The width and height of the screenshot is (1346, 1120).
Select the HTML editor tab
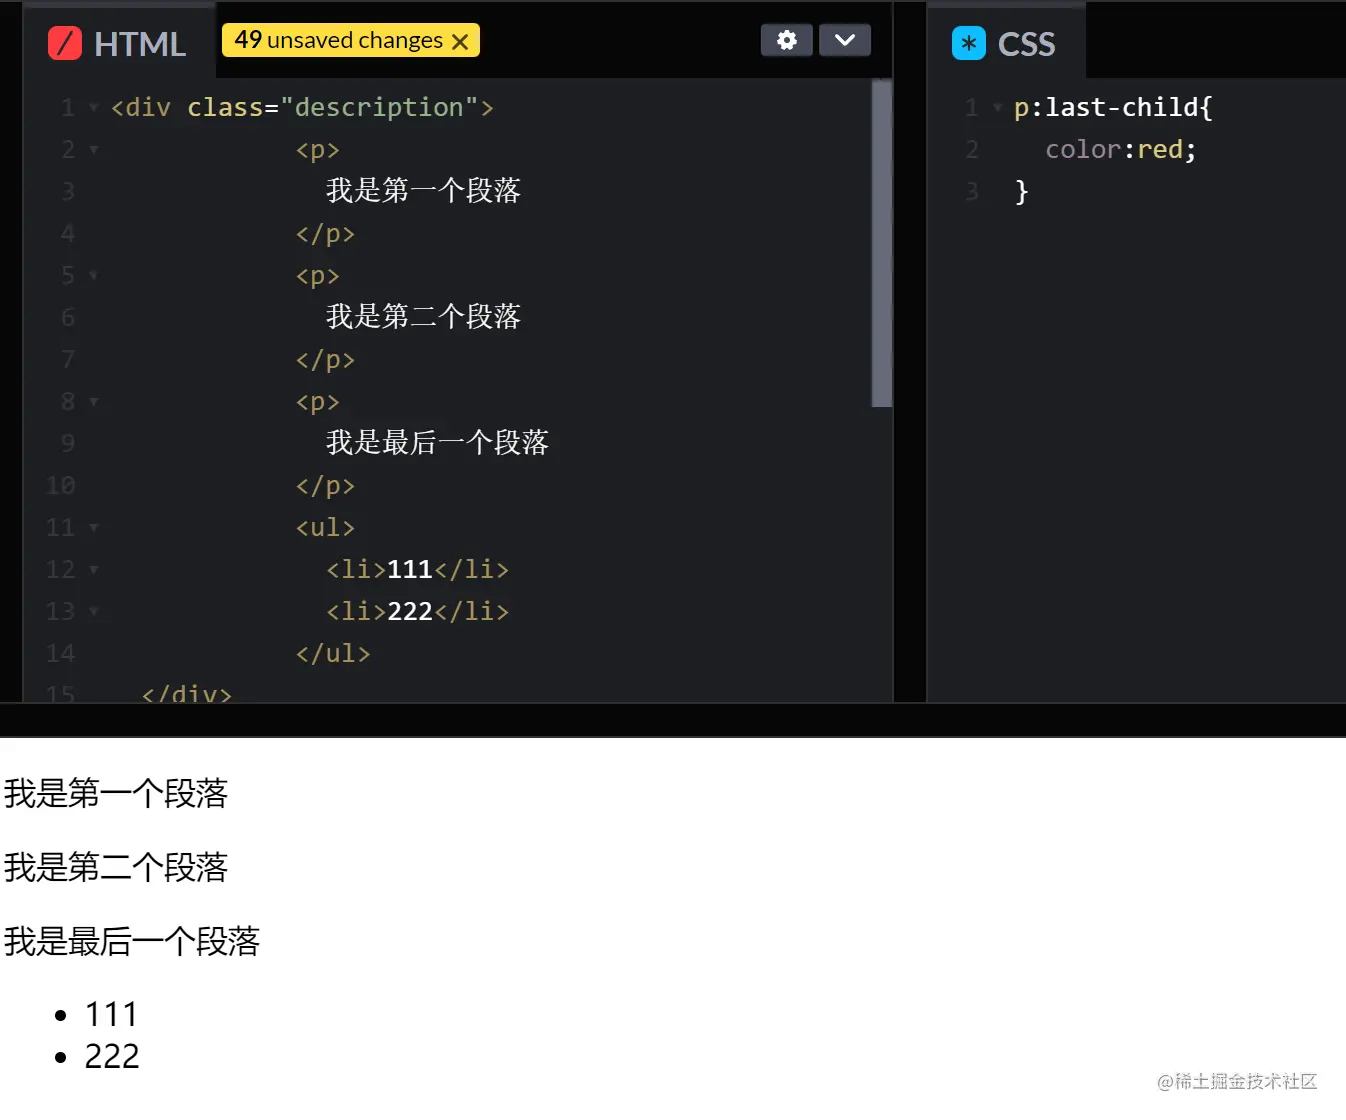tap(119, 43)
